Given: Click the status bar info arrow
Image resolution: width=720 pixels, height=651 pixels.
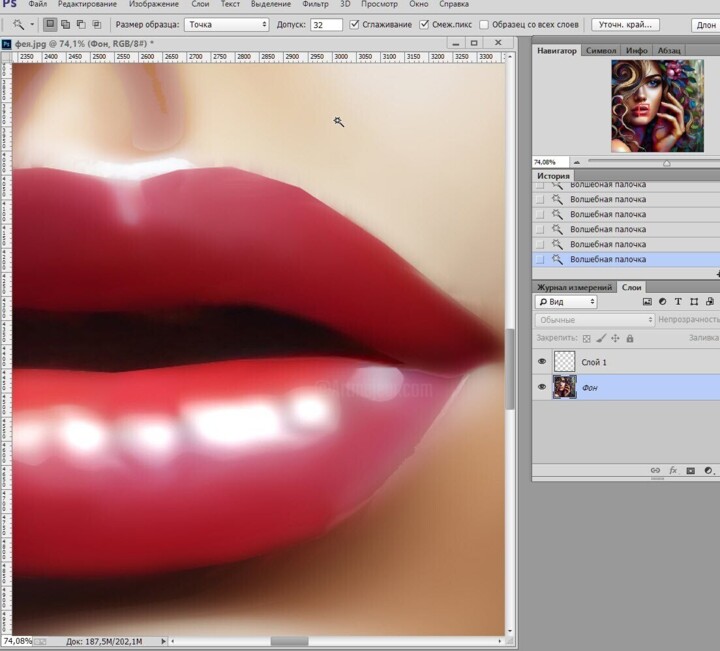Looking at the screenshot, I should pos(163,641).
